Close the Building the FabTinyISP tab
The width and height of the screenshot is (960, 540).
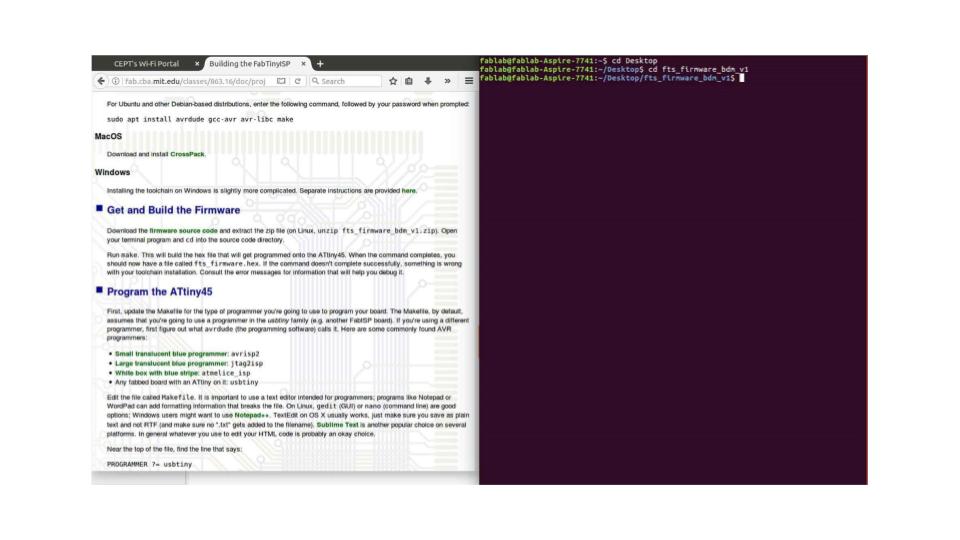303,64
